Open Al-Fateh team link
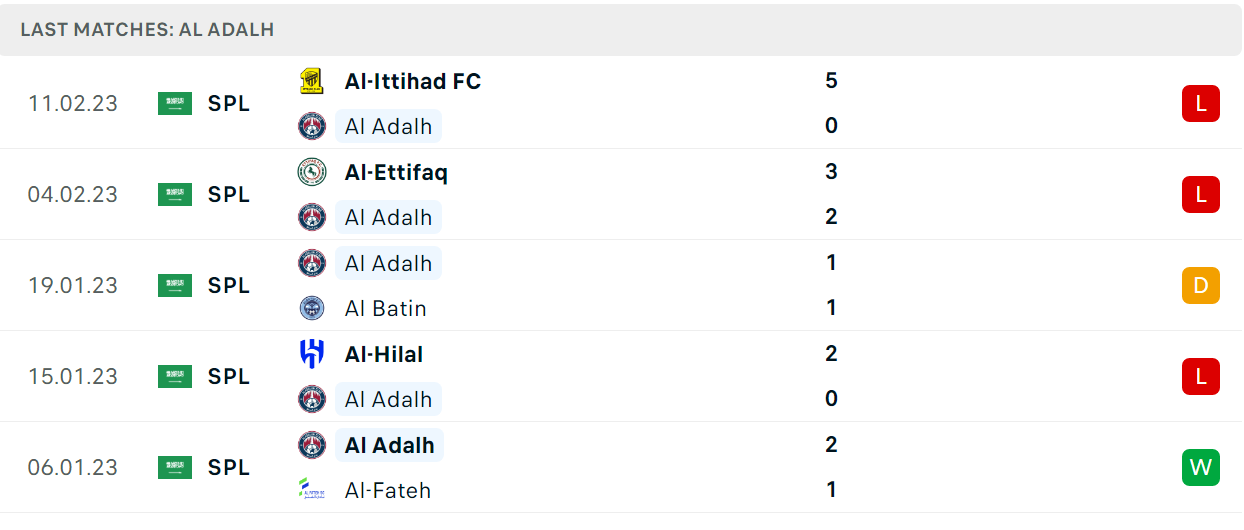The width and height of the screenshot is (1244, 530). click(x=388, y=490)
